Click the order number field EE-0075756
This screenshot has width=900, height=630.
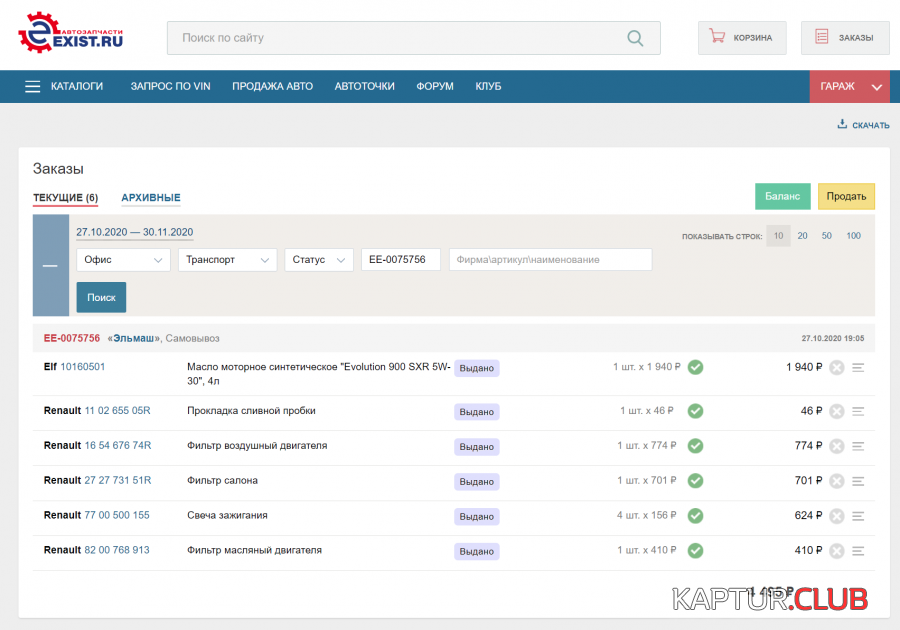[401, 260]
